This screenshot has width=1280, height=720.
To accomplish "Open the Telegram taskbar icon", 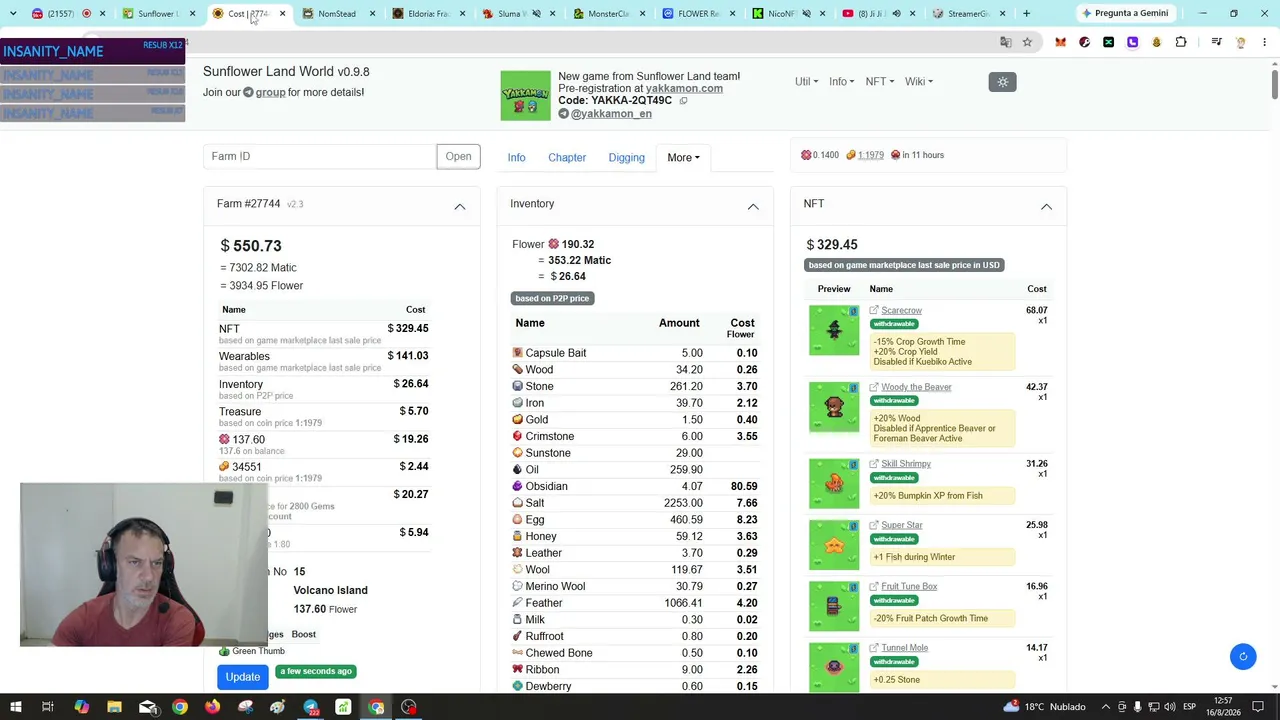I will [x=310, y=707].
